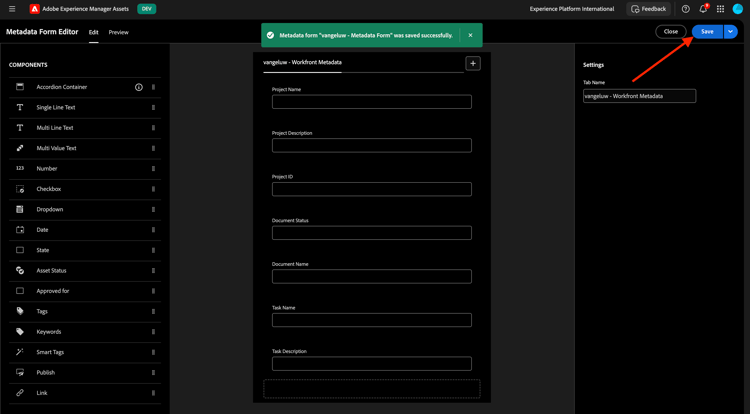This screenshot has height=414, width=750.
Task: Select the Link component icon
Action: 20,392
